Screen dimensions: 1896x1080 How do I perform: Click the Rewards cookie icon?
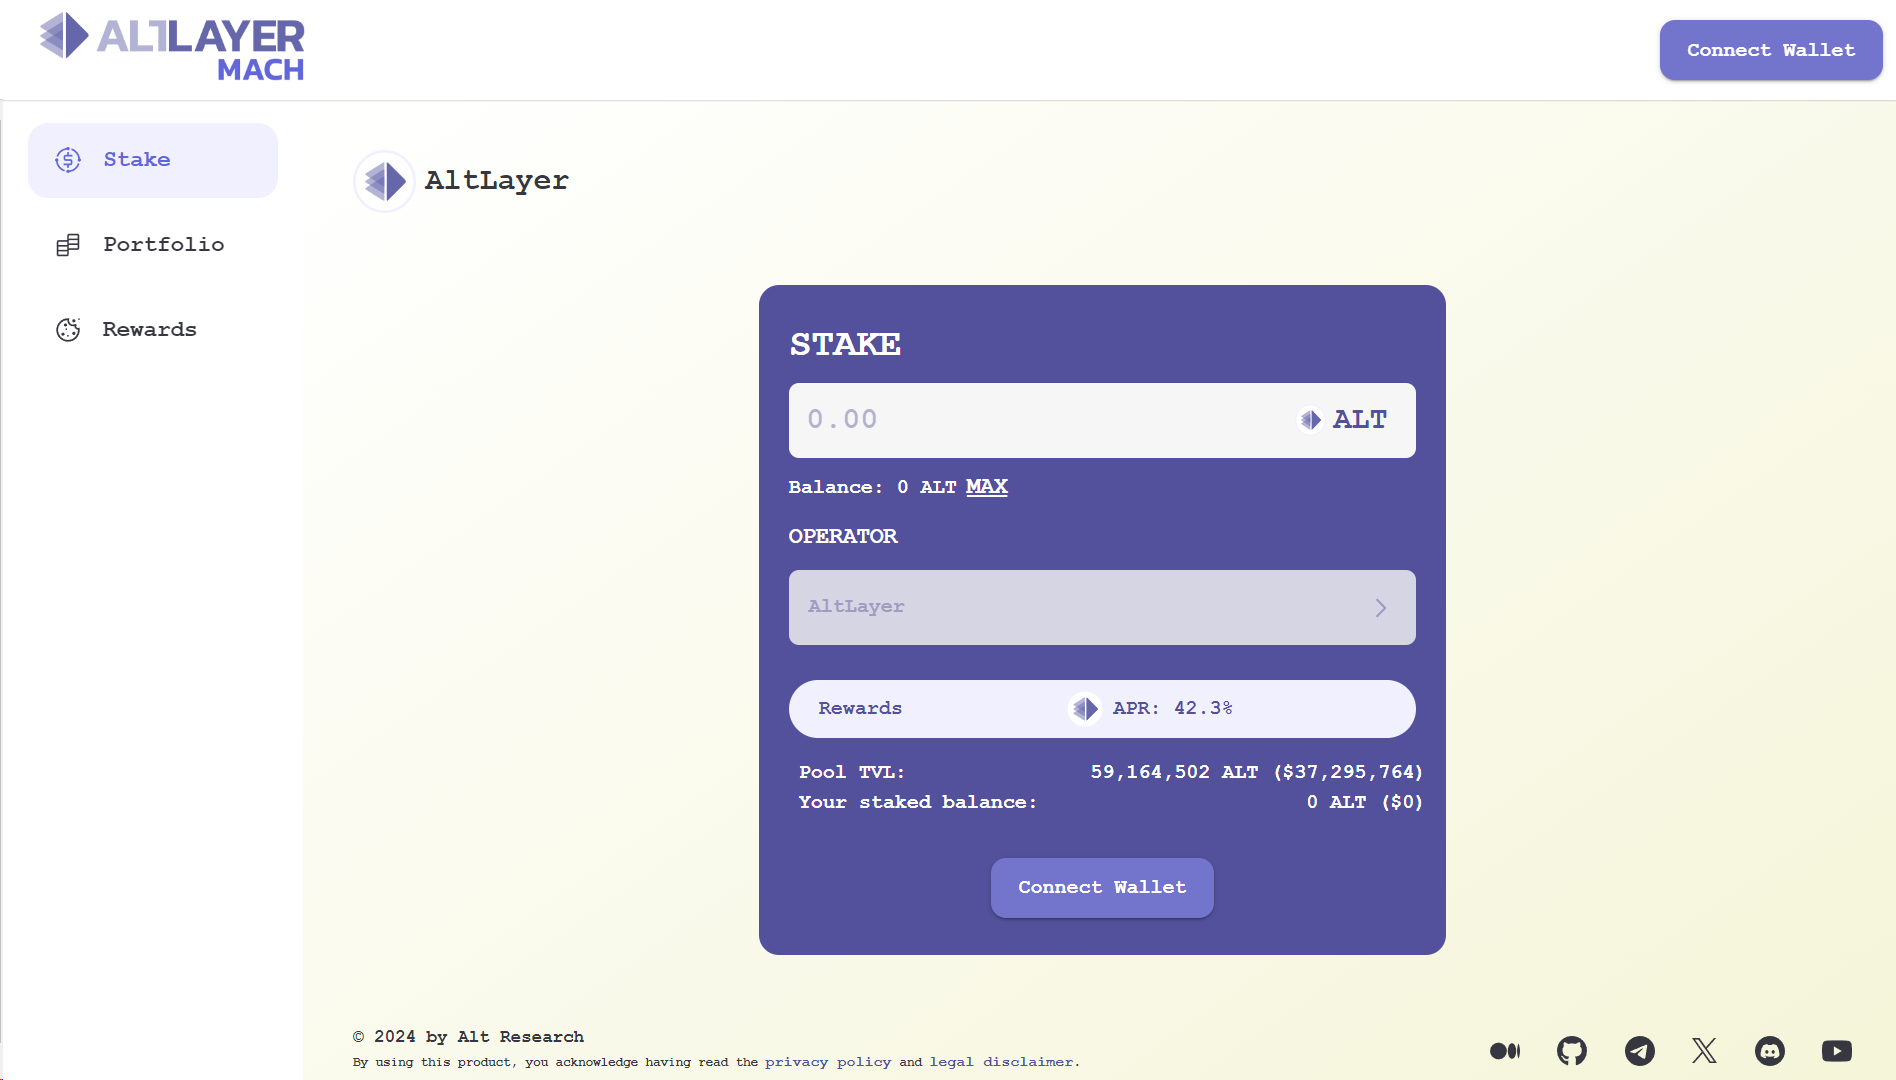[68, 330]
